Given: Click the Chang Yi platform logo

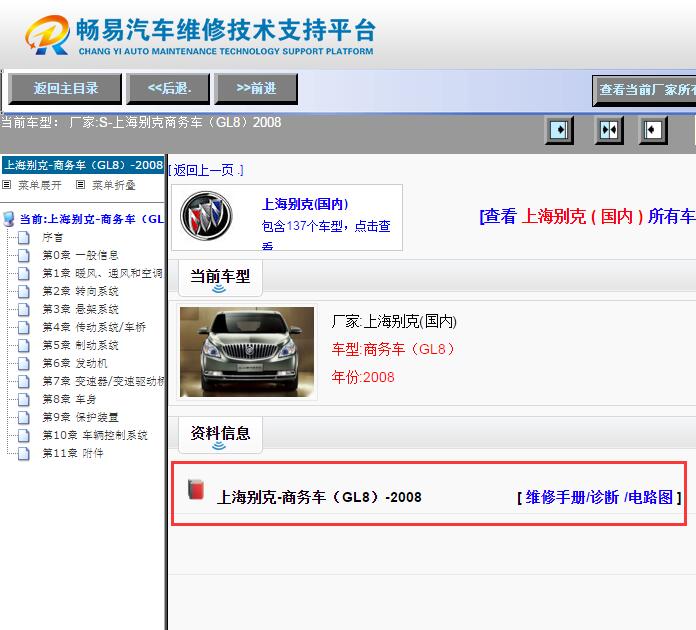Looking at the screenshot, I should (x=201, y=36).
